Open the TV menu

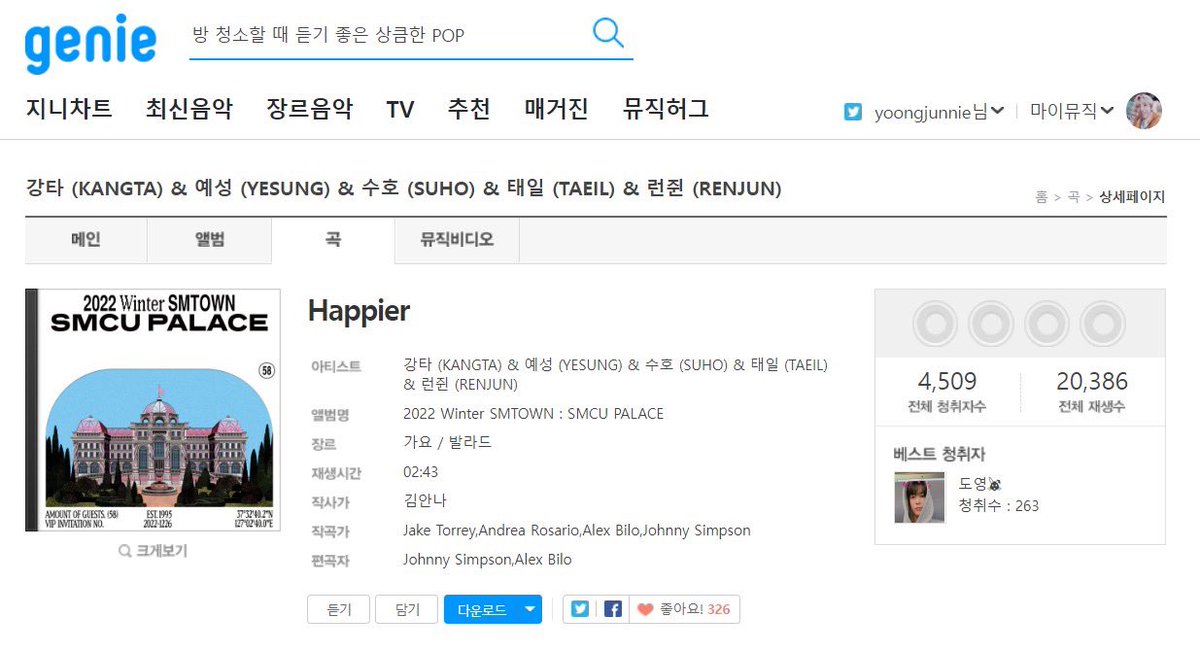pos(400,109)
